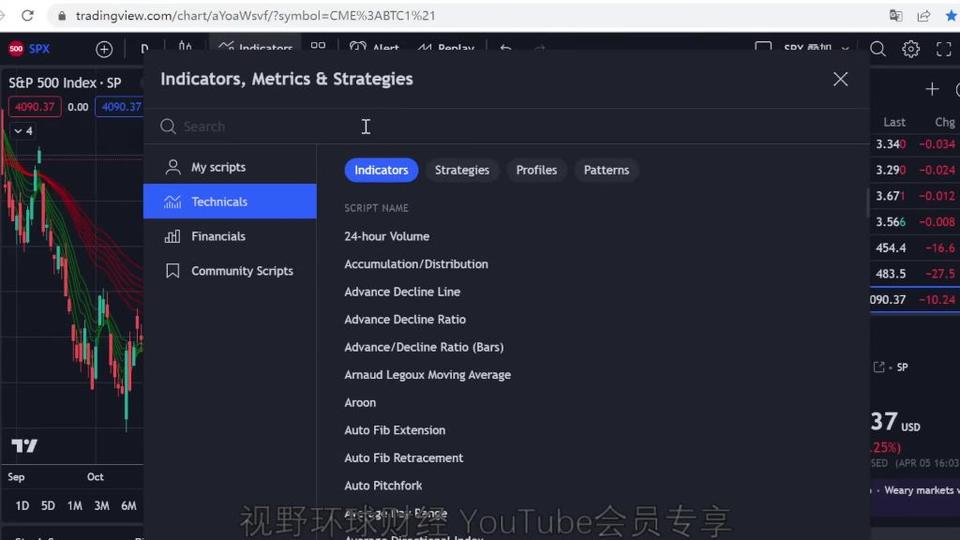Screen dimensions: 960x540
Task: Add the 24-hour Volume indicator
Action: (x=386, y=236)
